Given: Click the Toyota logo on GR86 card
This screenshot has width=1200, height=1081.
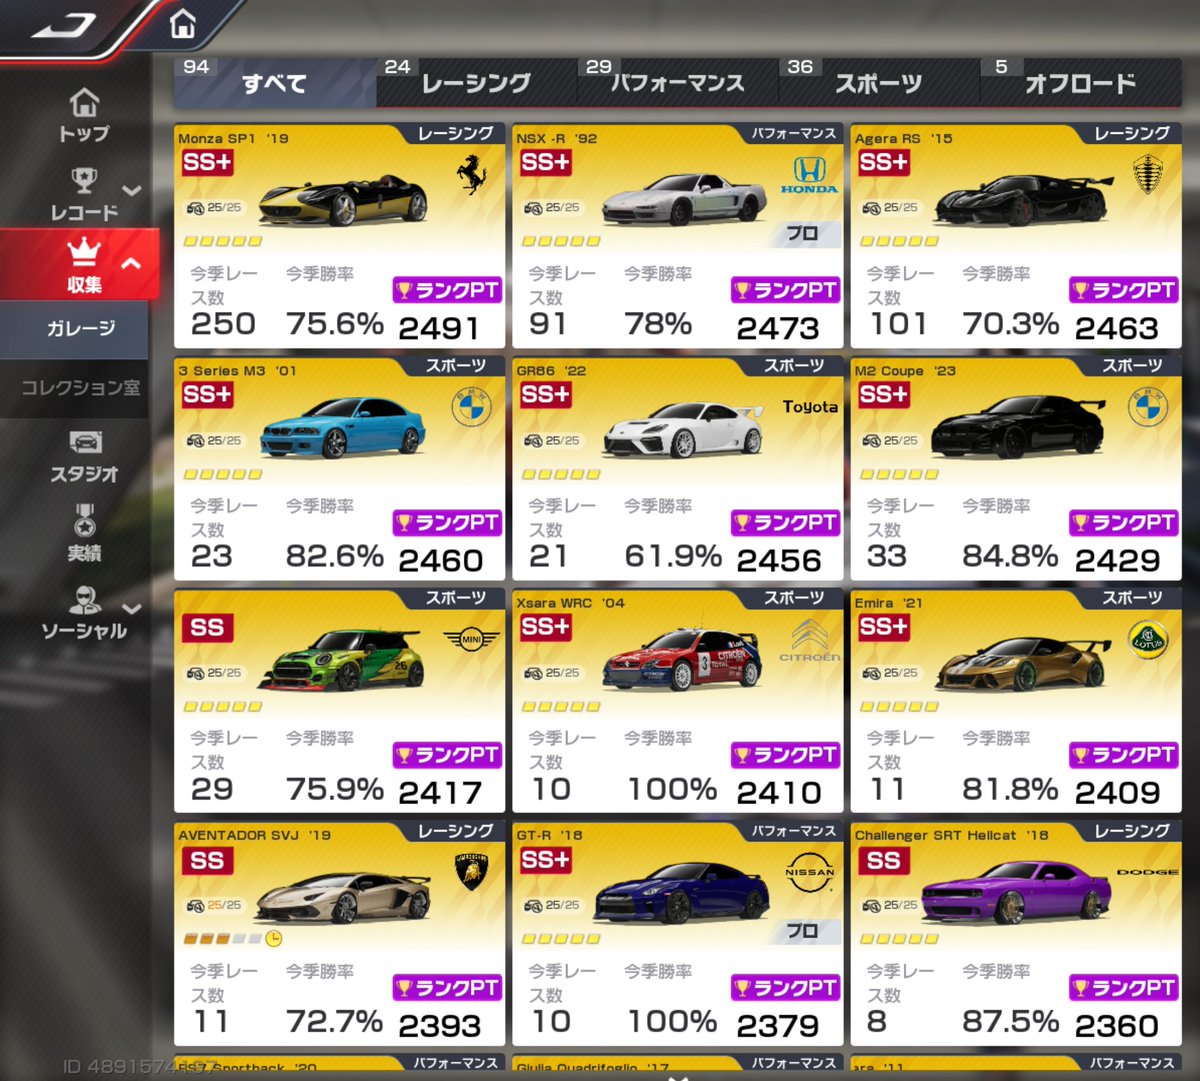Looking at the screenshot, I should (x=810, y=407).
